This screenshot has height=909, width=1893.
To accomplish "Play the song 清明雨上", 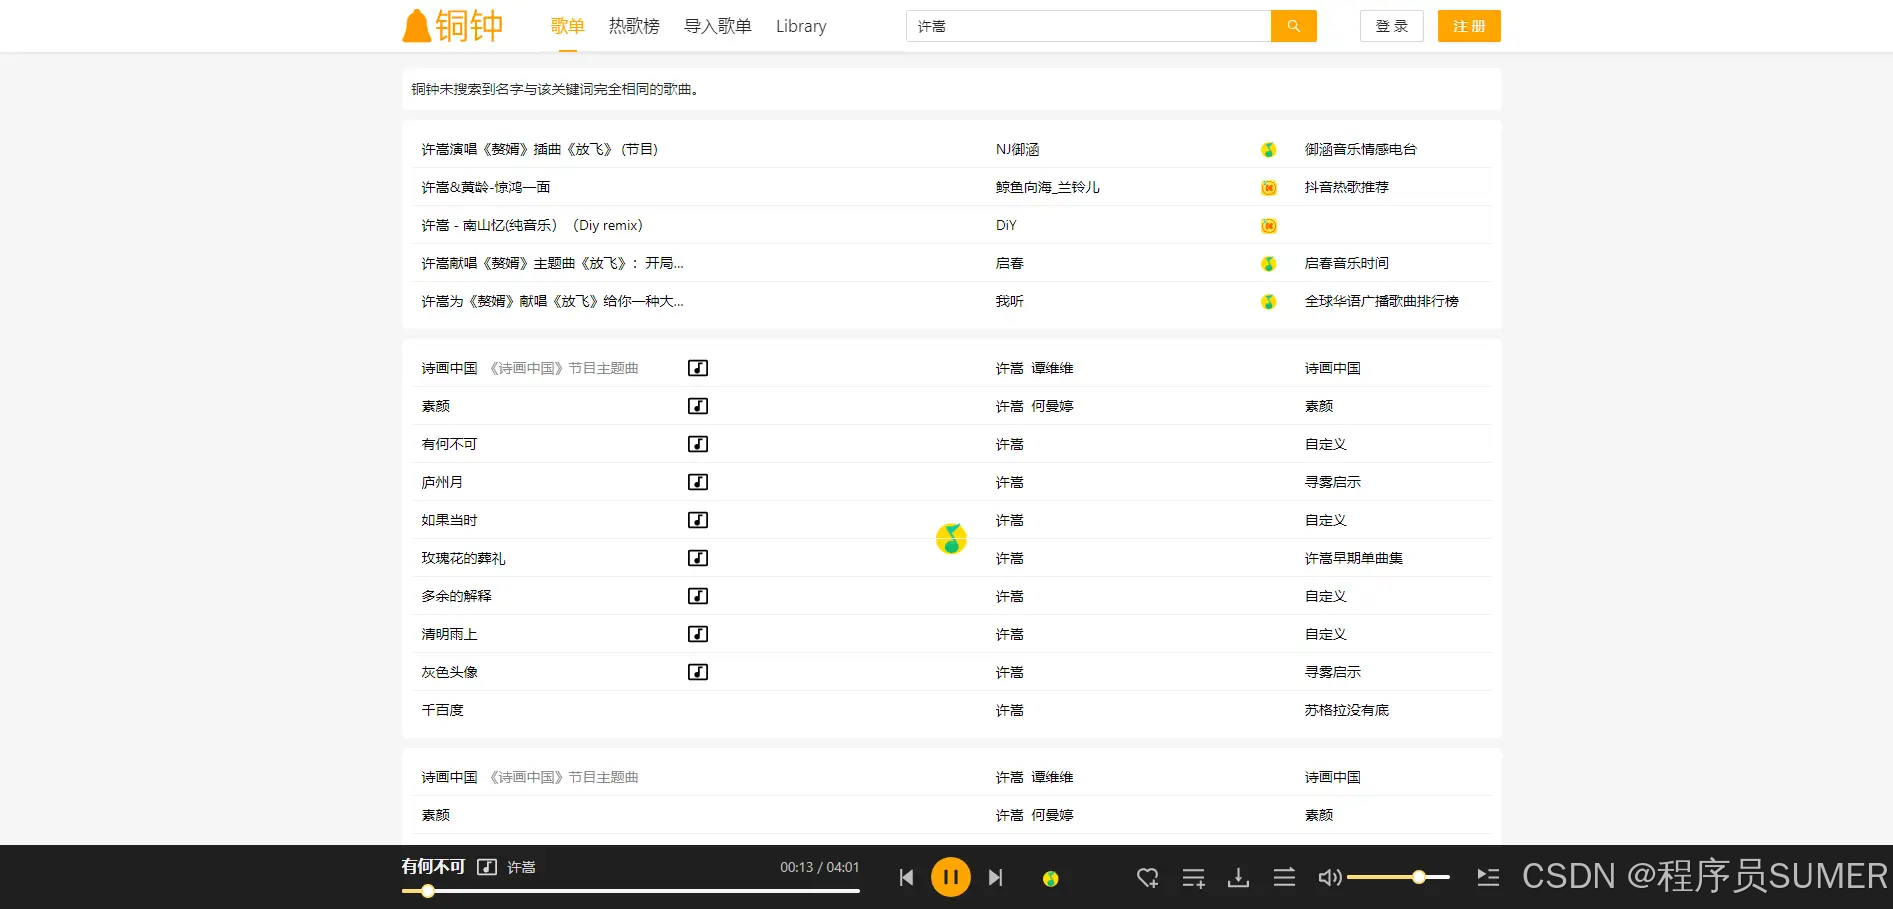I will pos(449,634).
